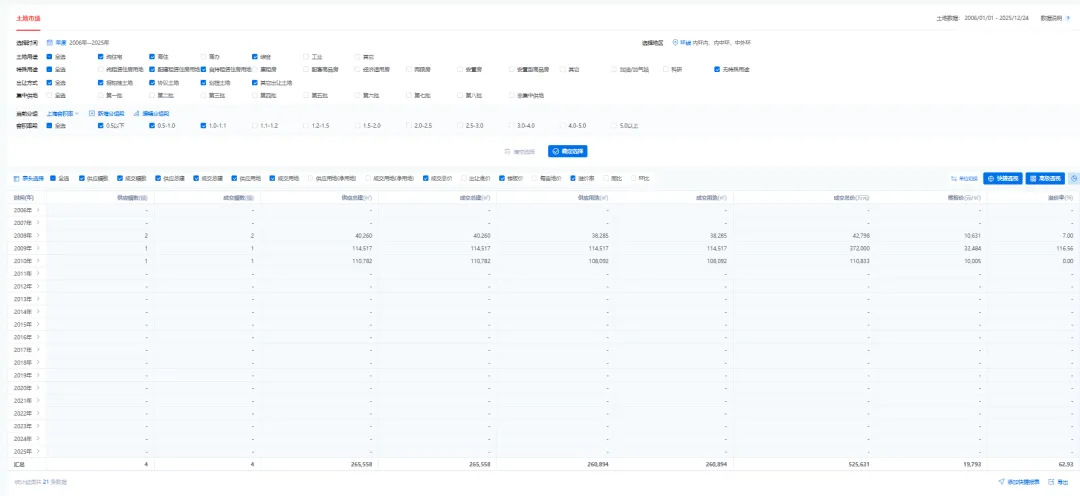Expand the 2009年 row
The height and width of the screenshot is (496, 1080).
(39, 248)
